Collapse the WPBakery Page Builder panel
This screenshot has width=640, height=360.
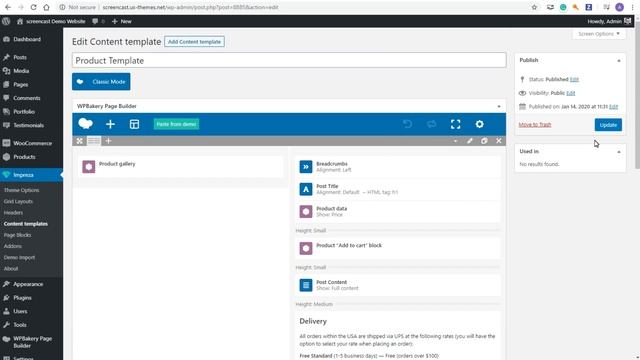(x=499, y=107)
